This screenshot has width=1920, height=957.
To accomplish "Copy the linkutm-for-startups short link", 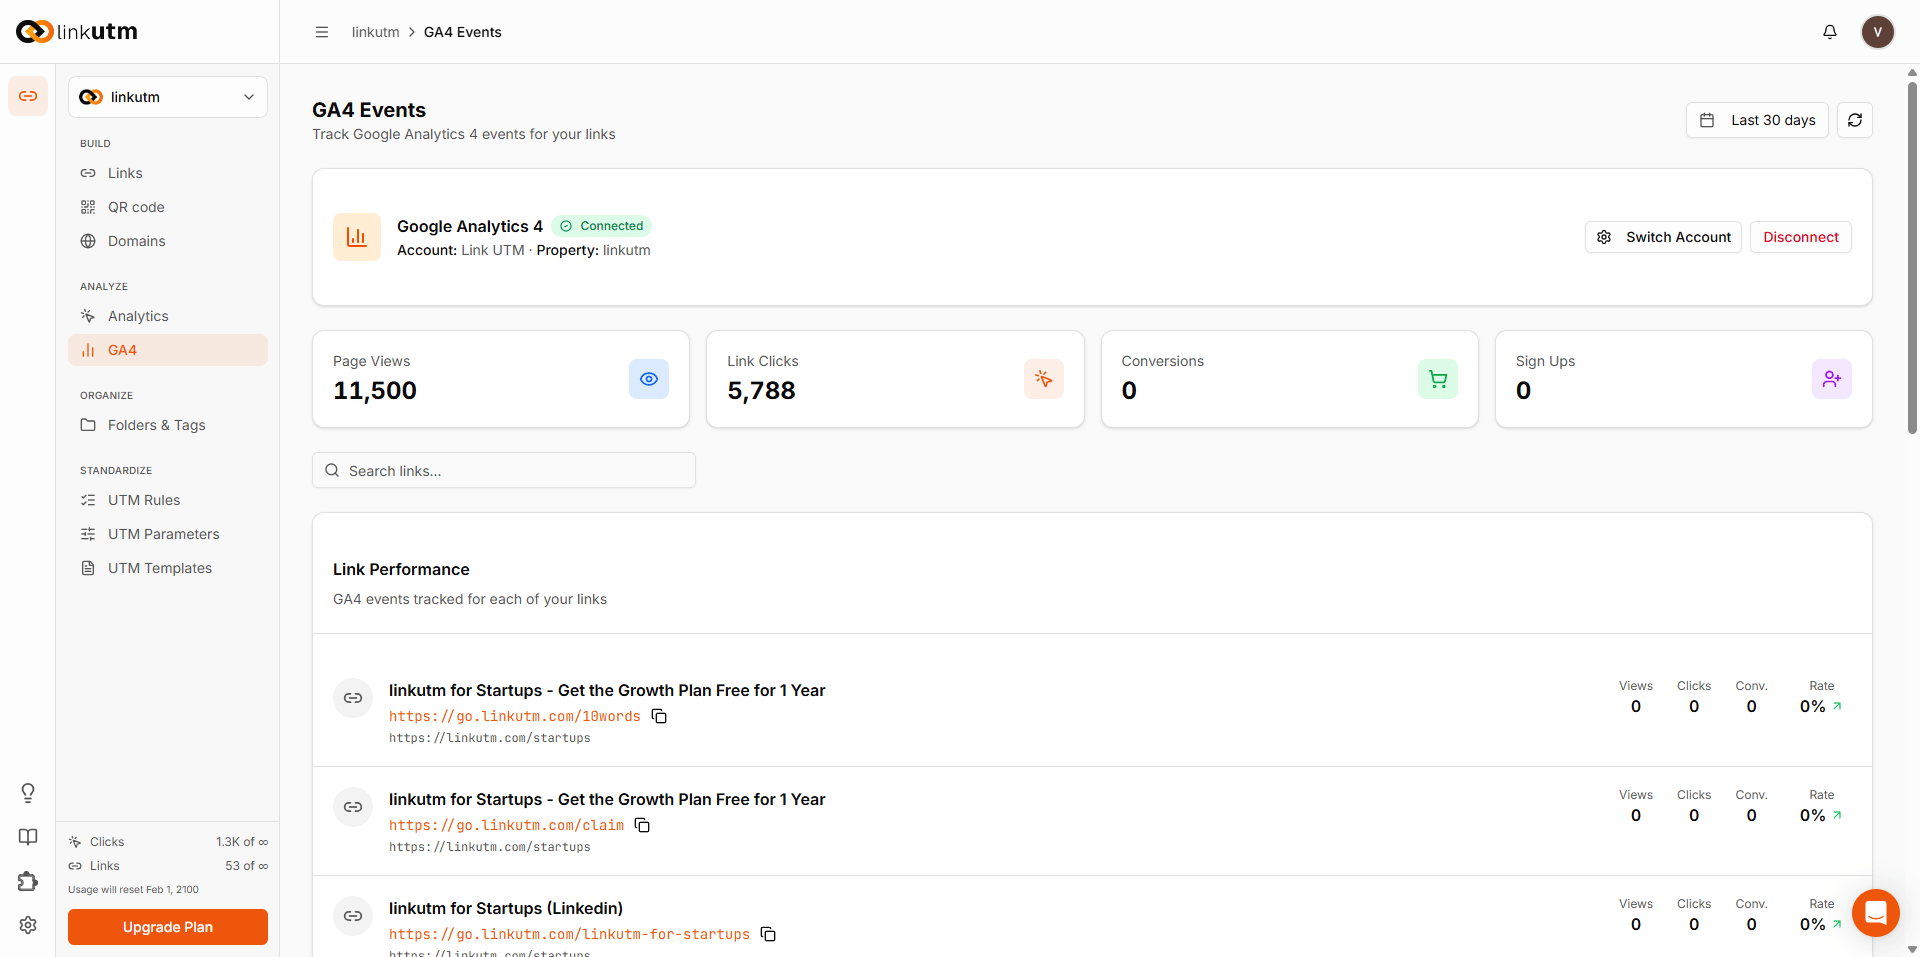I will (x=768, y=934).
